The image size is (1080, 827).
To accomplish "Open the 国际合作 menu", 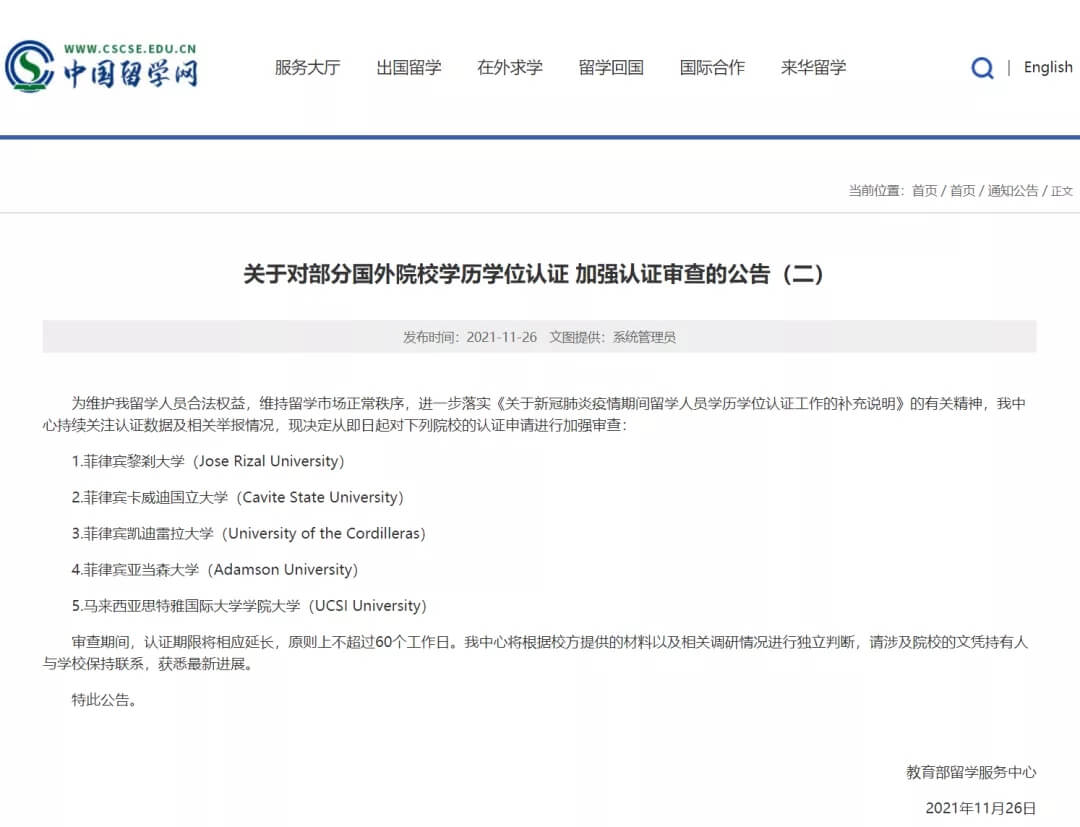I will (x=712, y=67).
